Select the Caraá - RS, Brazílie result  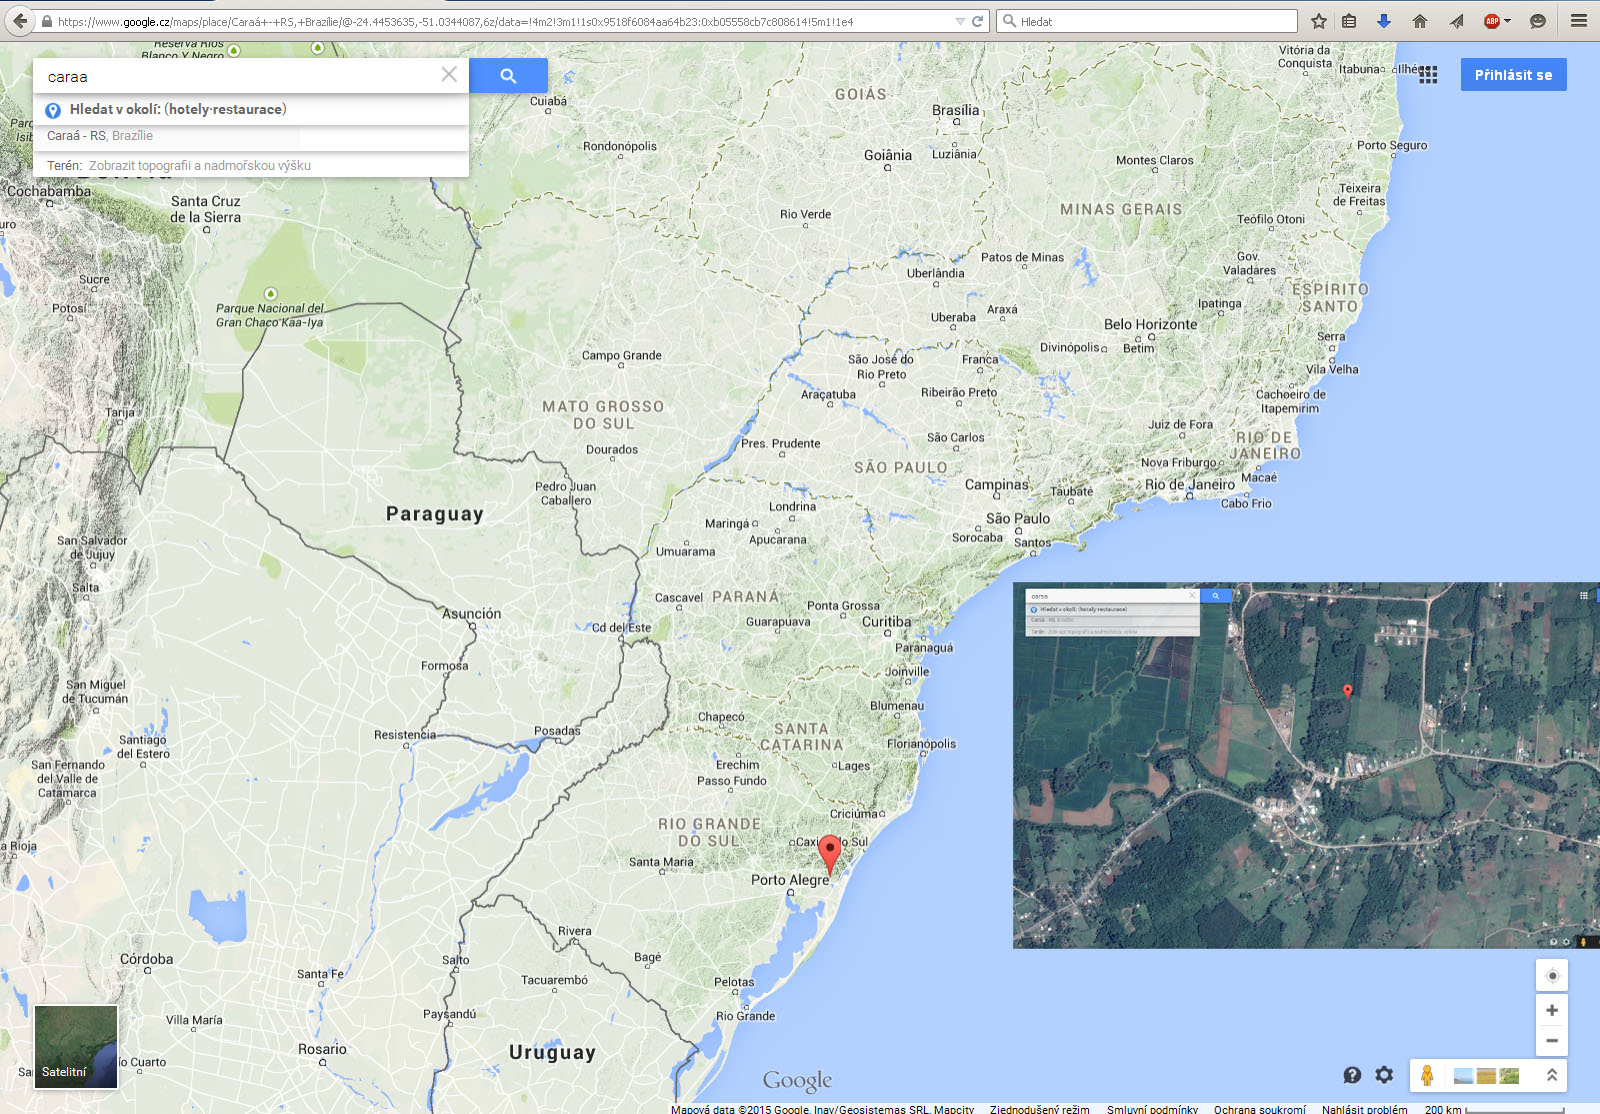click(x=251, y=136)
